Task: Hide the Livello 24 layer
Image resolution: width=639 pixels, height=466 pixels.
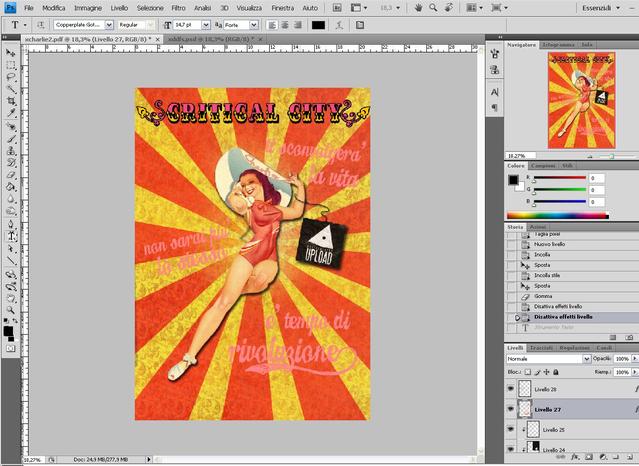Action: (x=511, y=449)
